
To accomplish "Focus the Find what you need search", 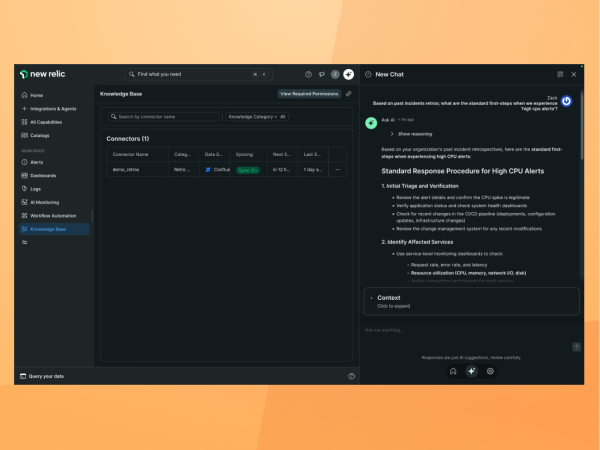I will pyautogui.click(x=198, y=74).
